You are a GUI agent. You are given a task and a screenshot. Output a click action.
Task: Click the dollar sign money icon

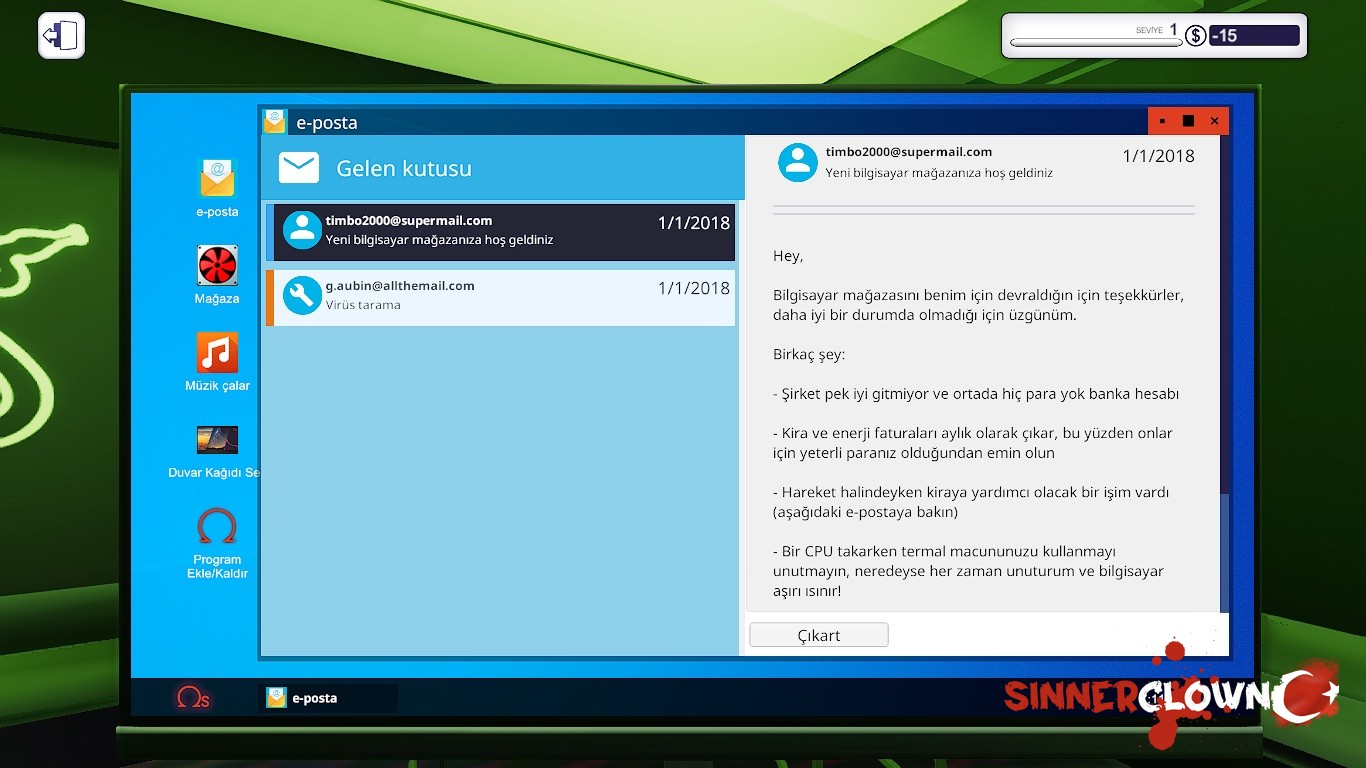pyautogui.click(x=1195, y=36)
